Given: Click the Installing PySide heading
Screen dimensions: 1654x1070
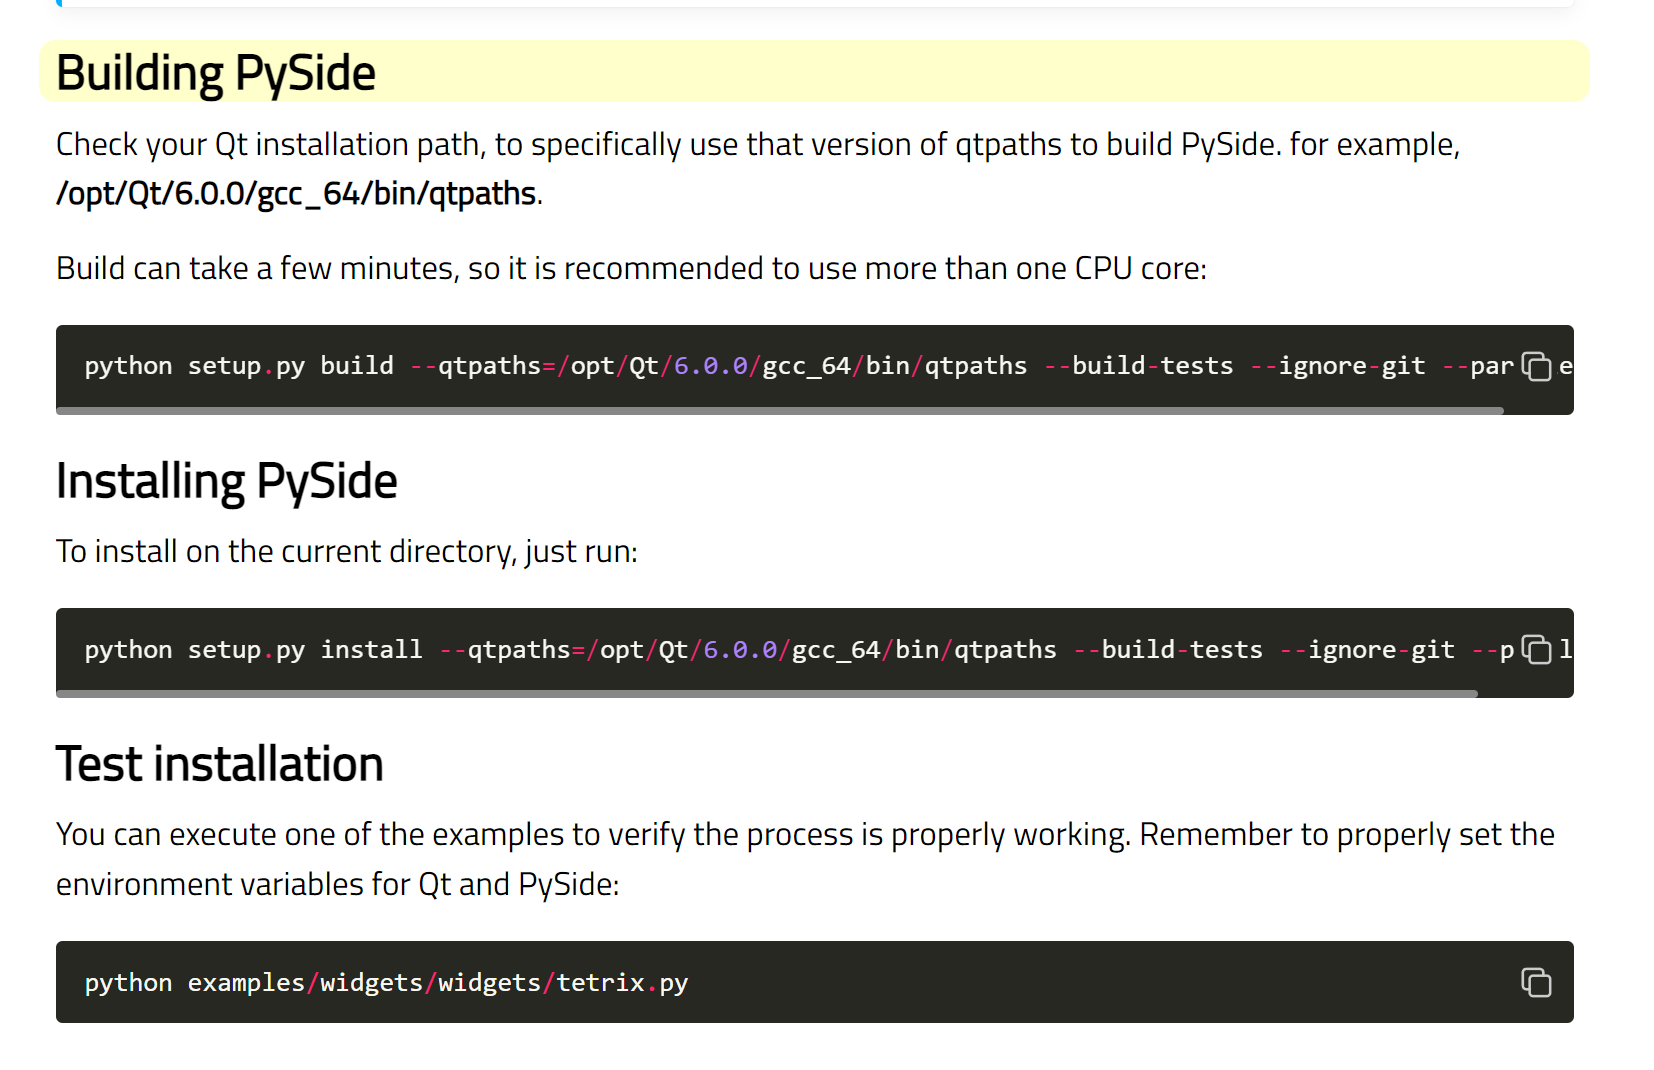Looking at the screenshot, I should pos(227,481).
